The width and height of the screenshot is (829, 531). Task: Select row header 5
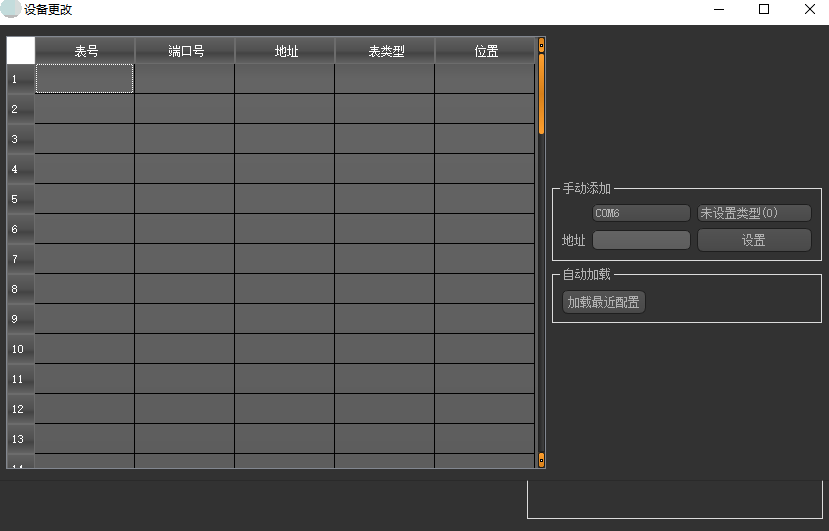[21, 199]
